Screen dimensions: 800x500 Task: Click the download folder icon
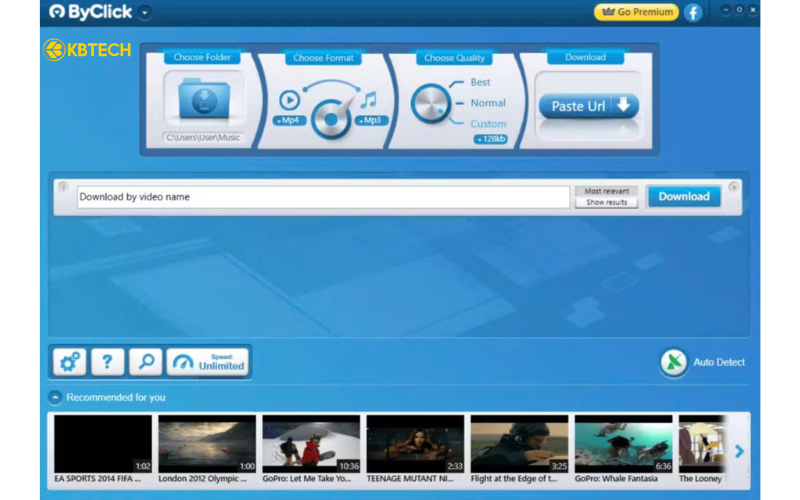point(203,100)
